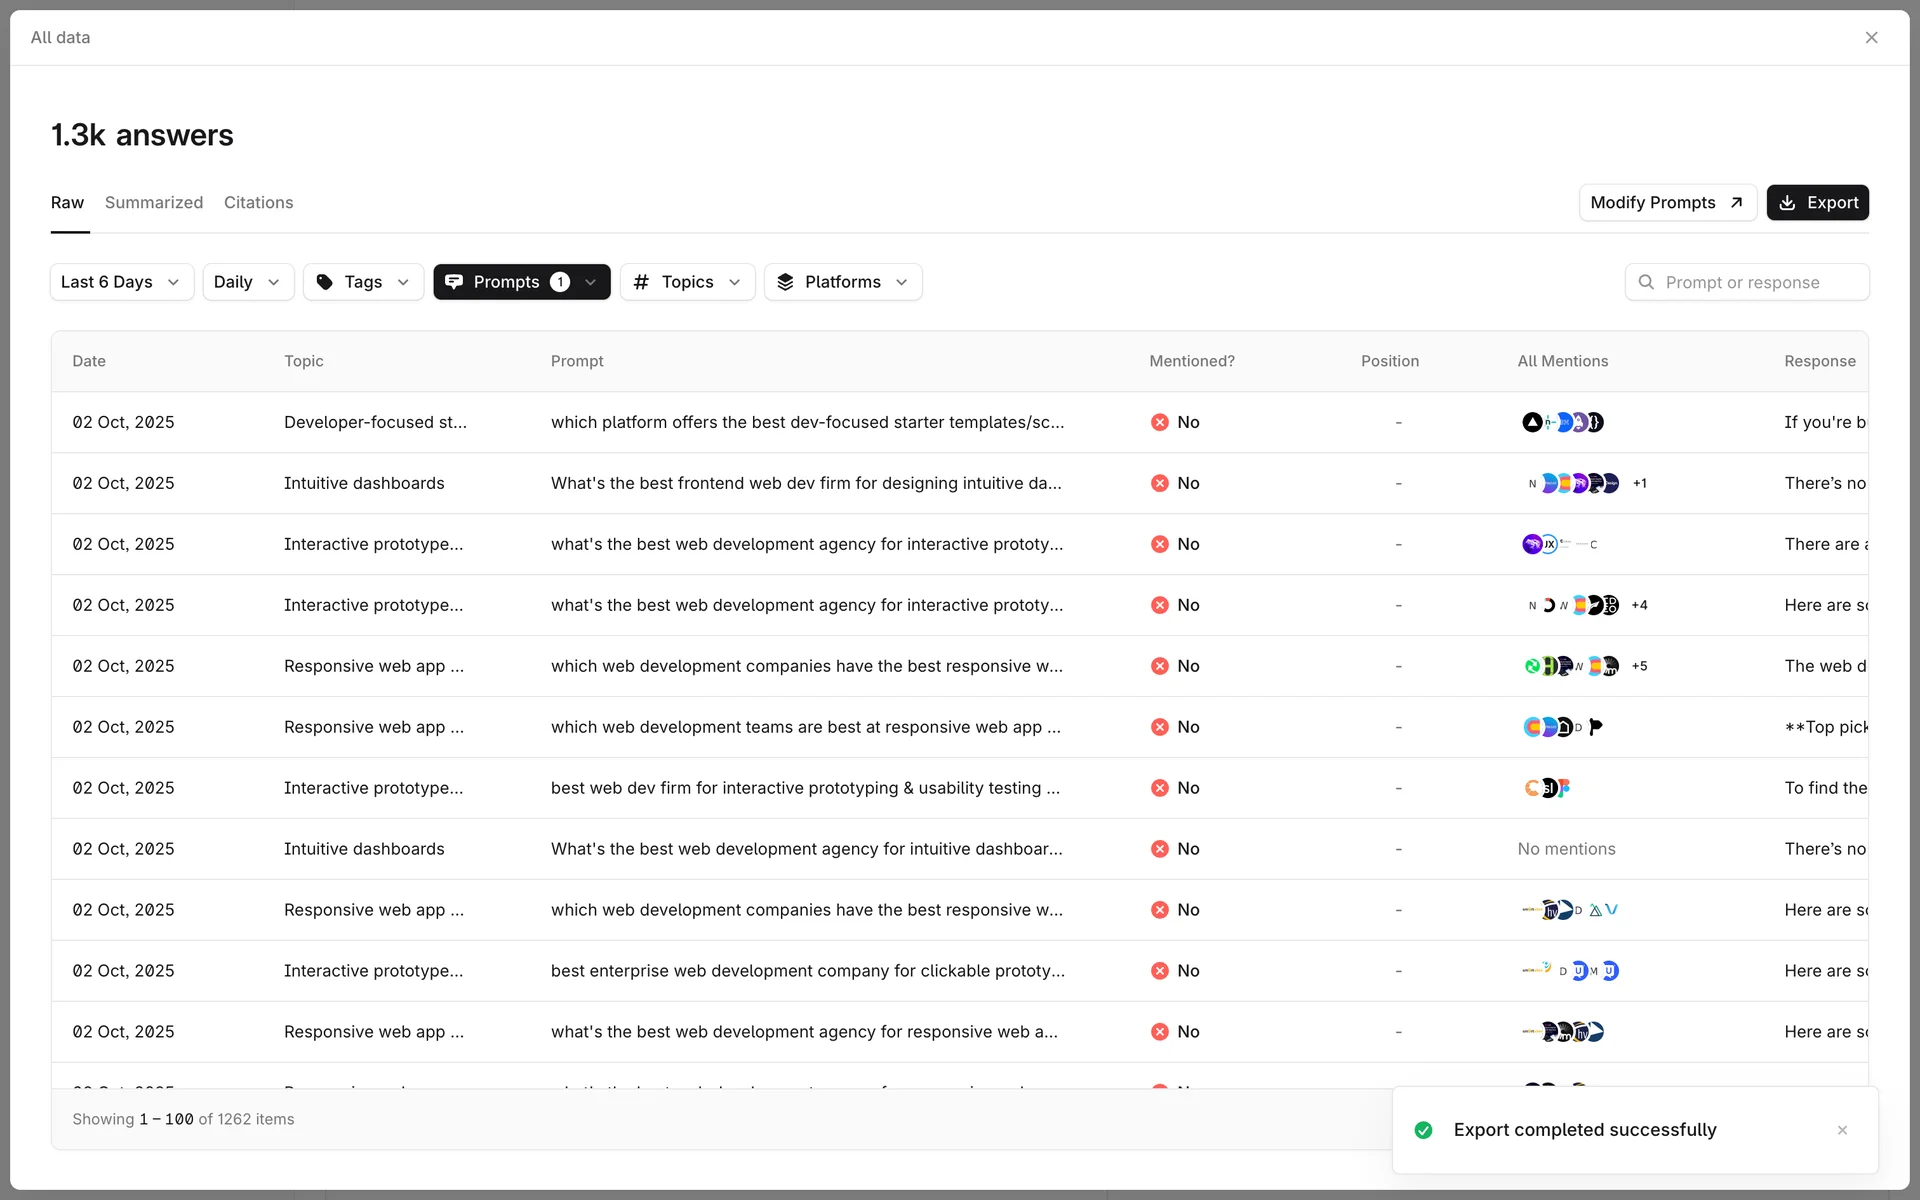Viewport: 1920px width, 1200px height.
Task: Open Modify Prompts external link
Action: click(x=1666, y=203)
